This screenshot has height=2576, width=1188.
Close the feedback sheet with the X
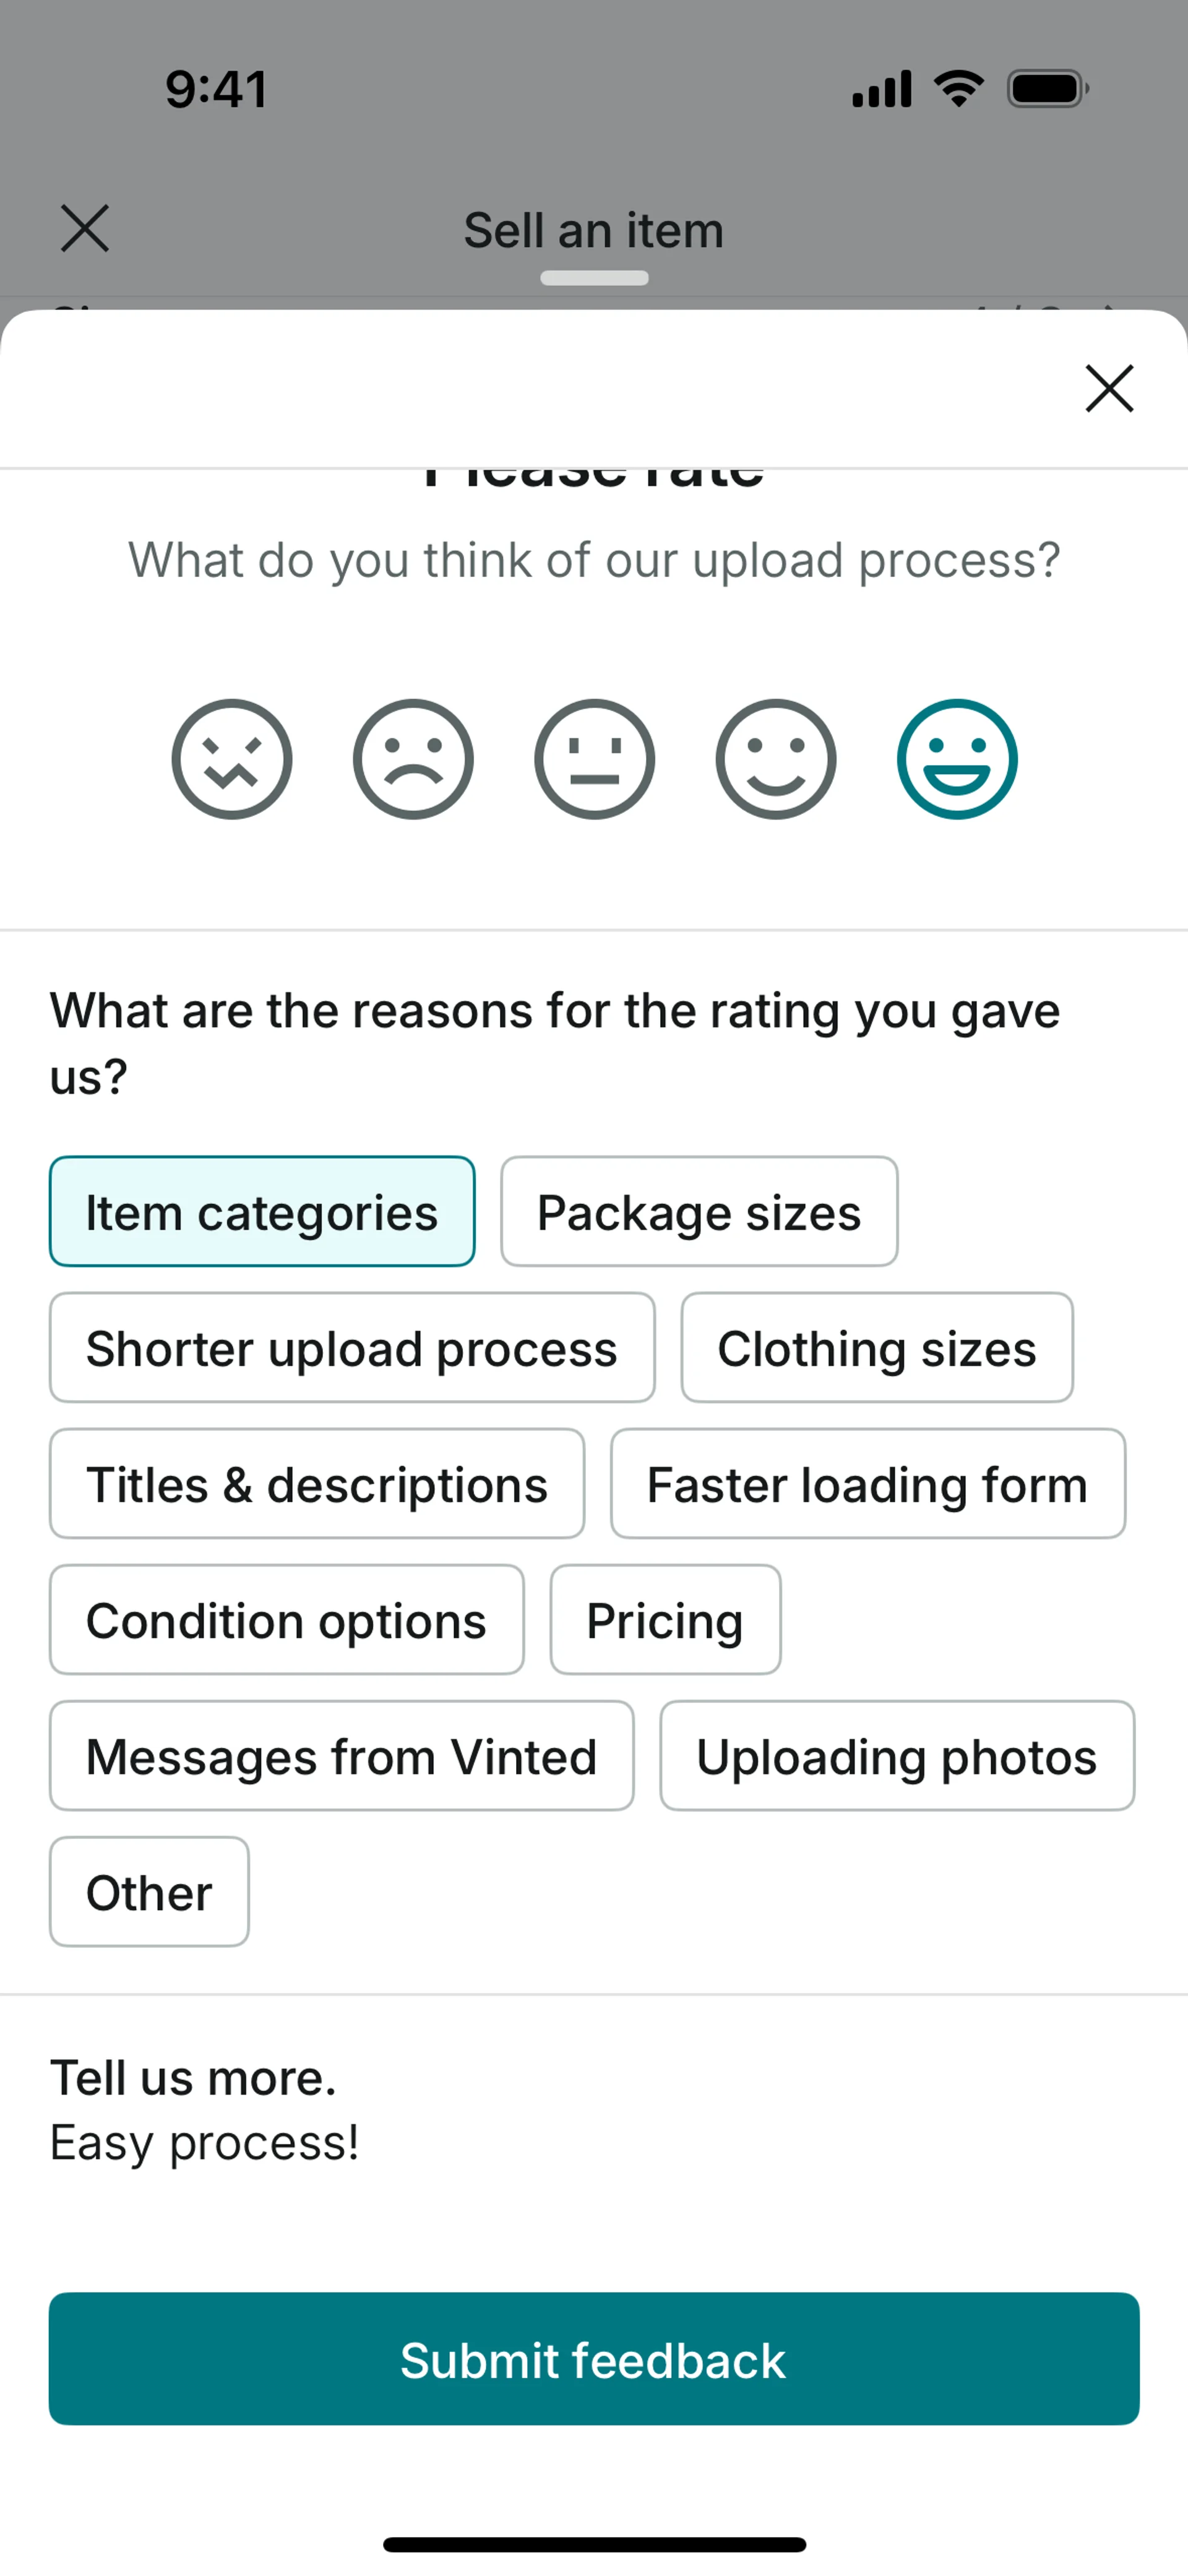coord(1109,388)
